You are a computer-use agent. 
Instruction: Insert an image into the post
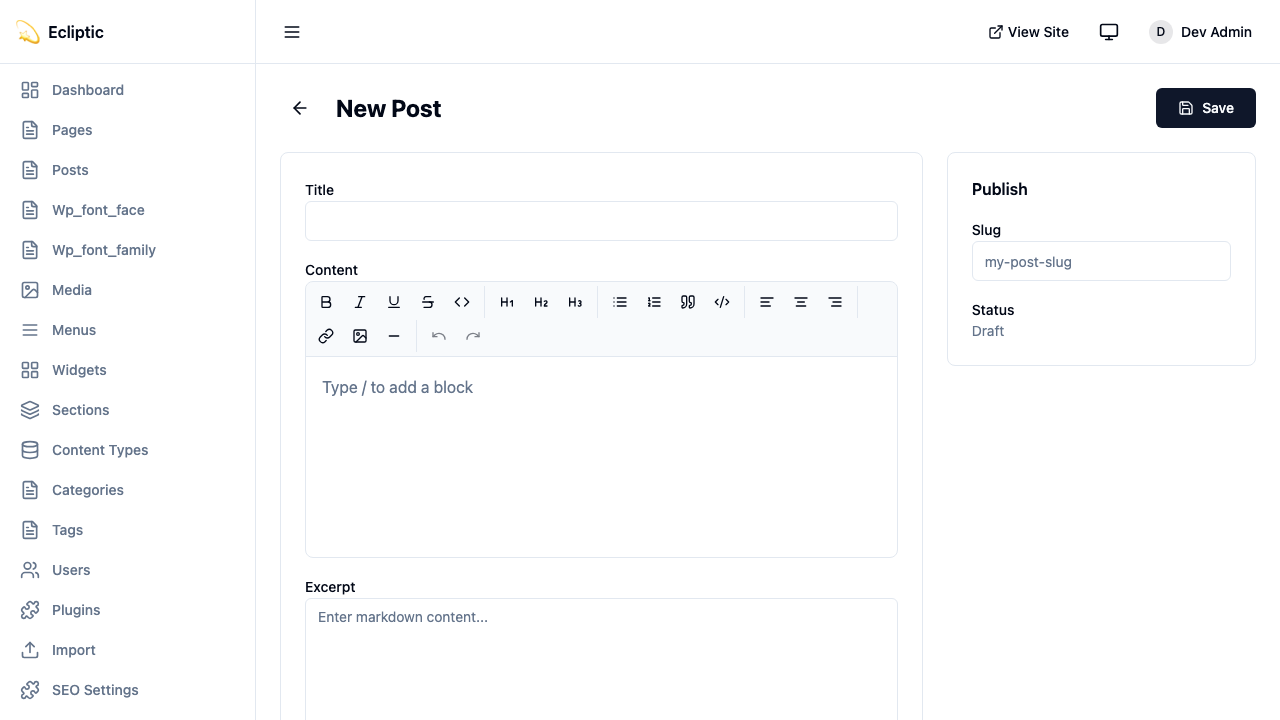360,336
